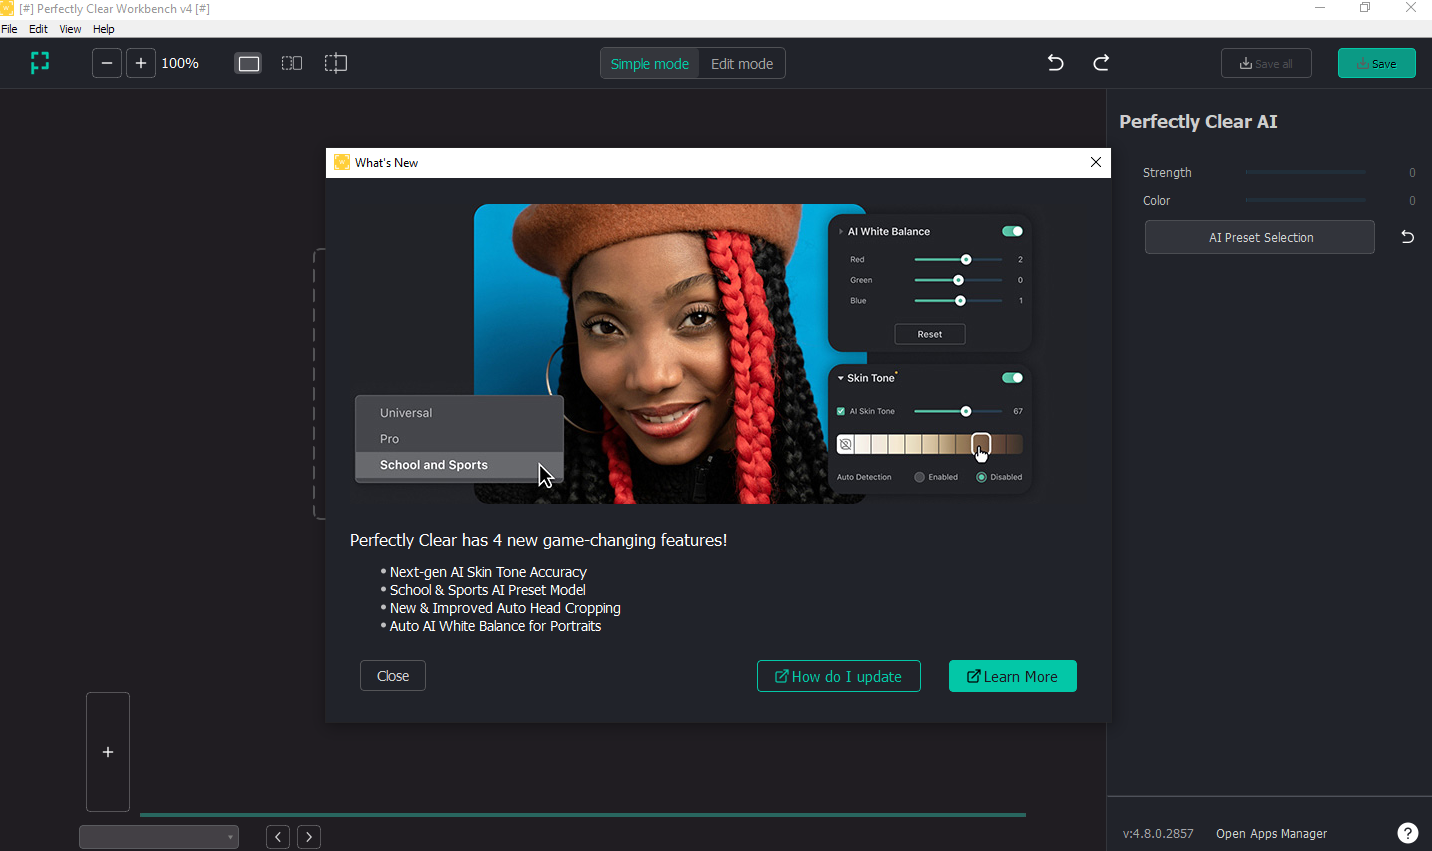Click the Auto AI White Balance for Portraits bullet

(x=495, y=626)
